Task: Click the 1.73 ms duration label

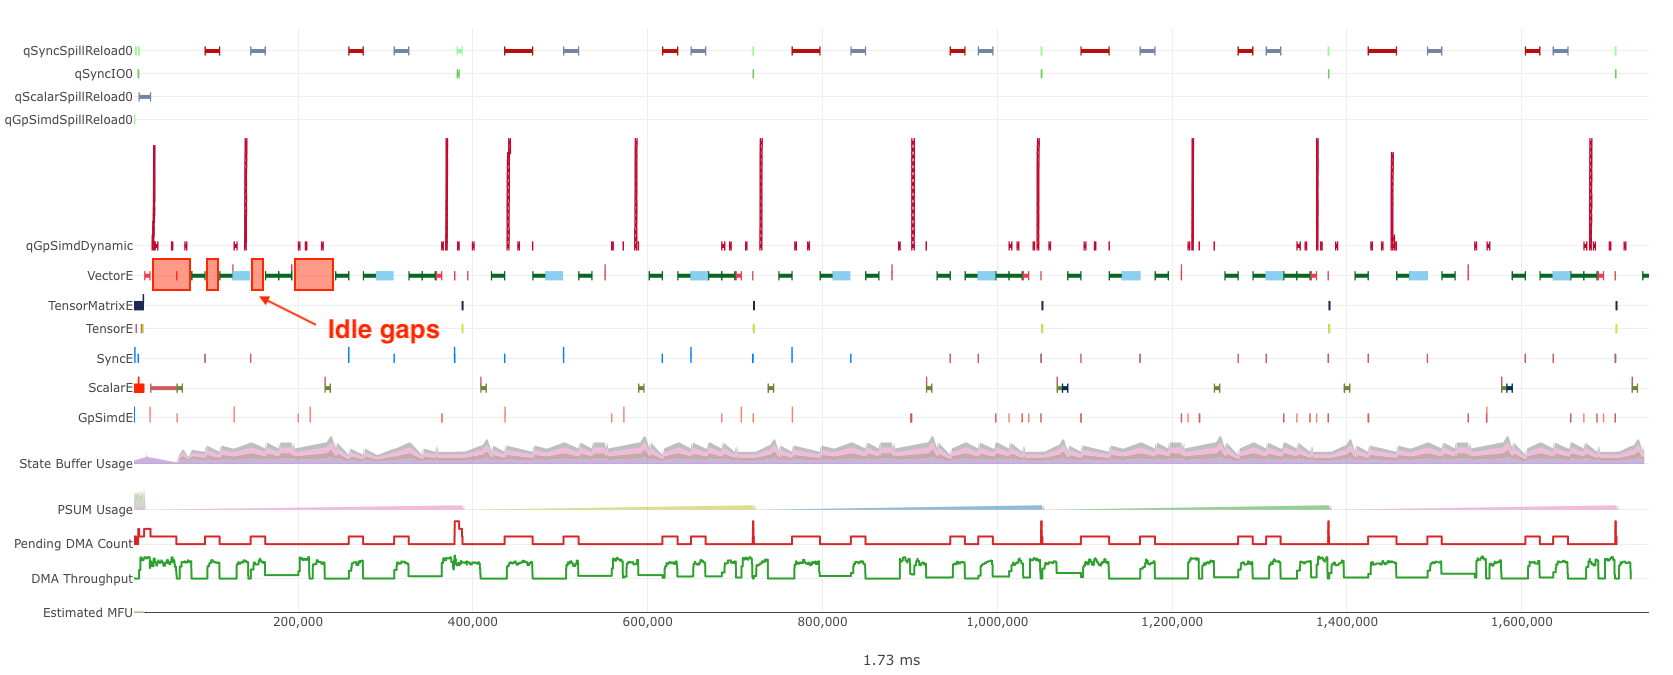Action: 891,660
